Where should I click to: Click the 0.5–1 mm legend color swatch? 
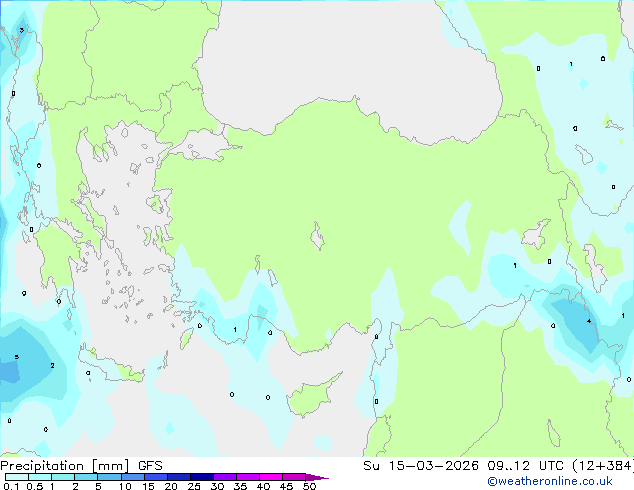coord(40,477)
